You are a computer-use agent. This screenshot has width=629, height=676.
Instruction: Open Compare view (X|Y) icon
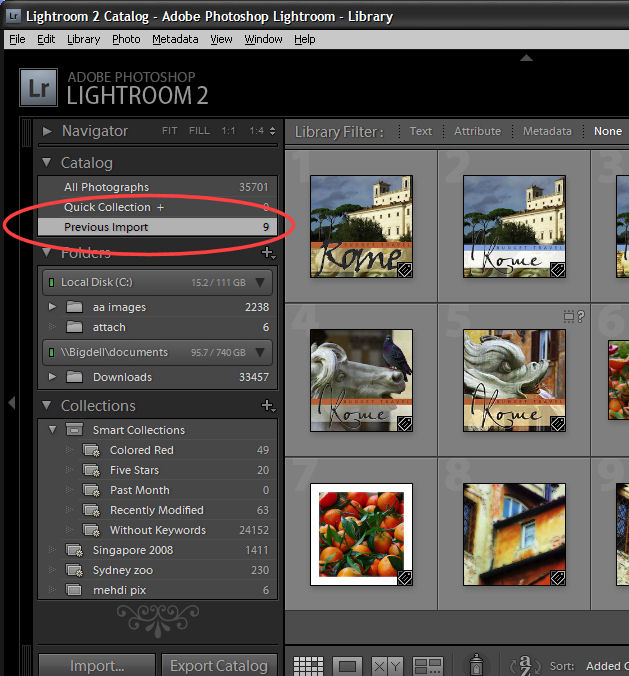tap(387, 666)
